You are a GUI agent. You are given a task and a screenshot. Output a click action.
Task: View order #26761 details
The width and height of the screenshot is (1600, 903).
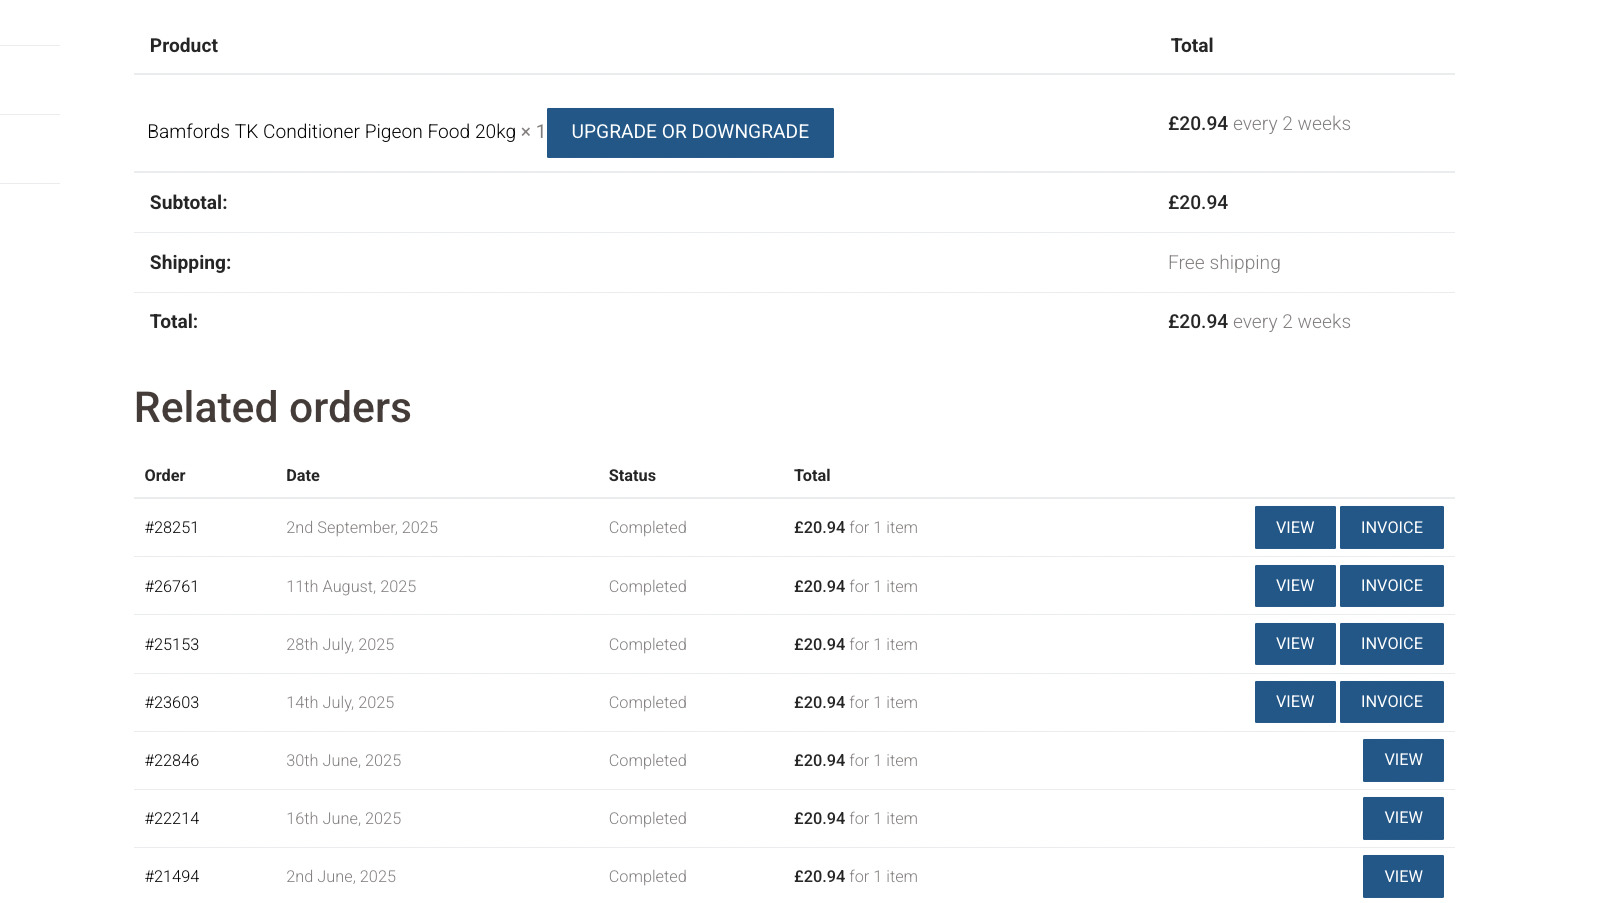pyautogui.click(x=1294, y=585)
